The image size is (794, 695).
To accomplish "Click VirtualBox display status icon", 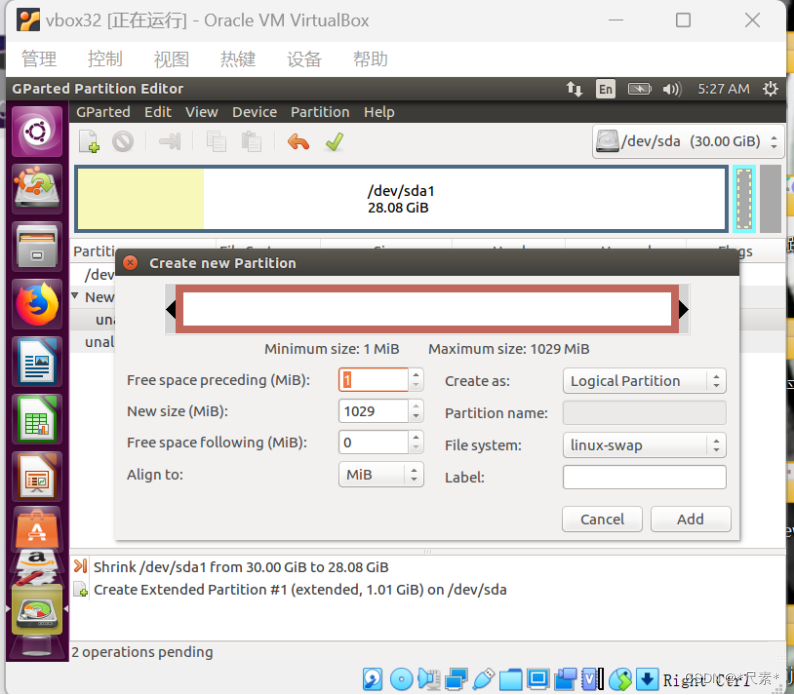I will click(x=538, y=679).
